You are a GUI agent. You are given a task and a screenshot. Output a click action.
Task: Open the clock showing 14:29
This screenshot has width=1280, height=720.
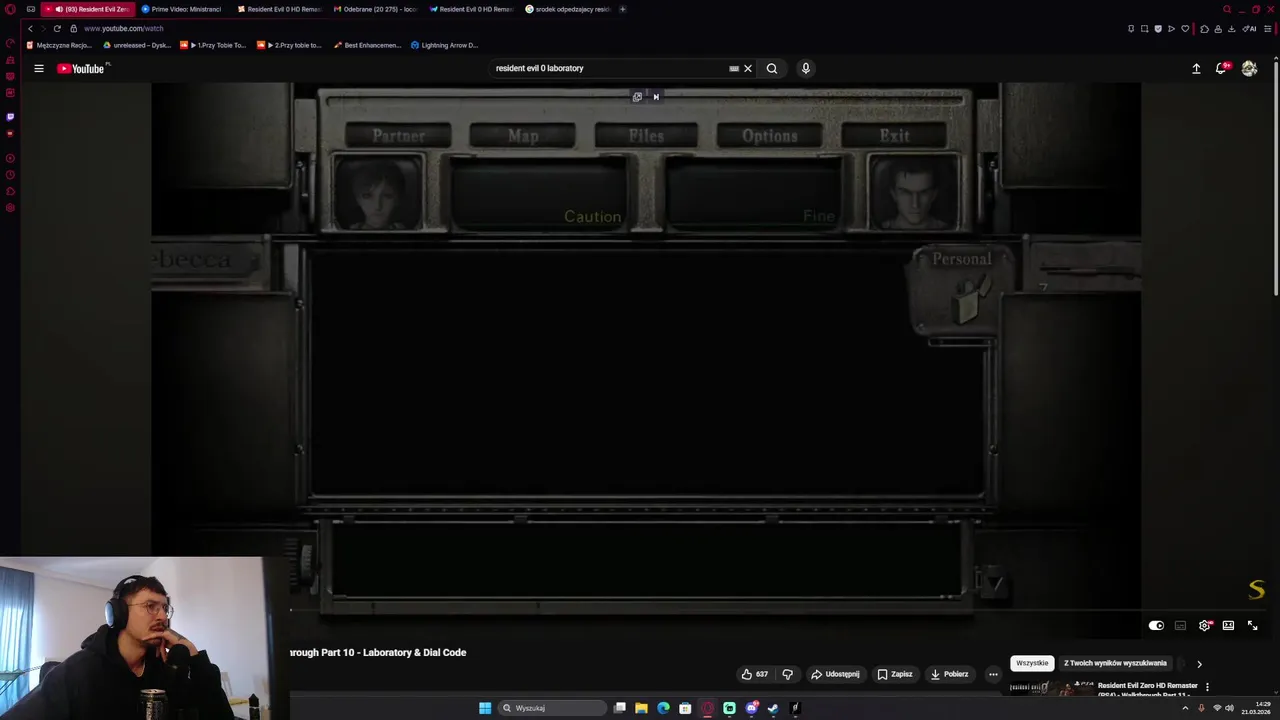pyautogui.click(x=1257, y=708)
